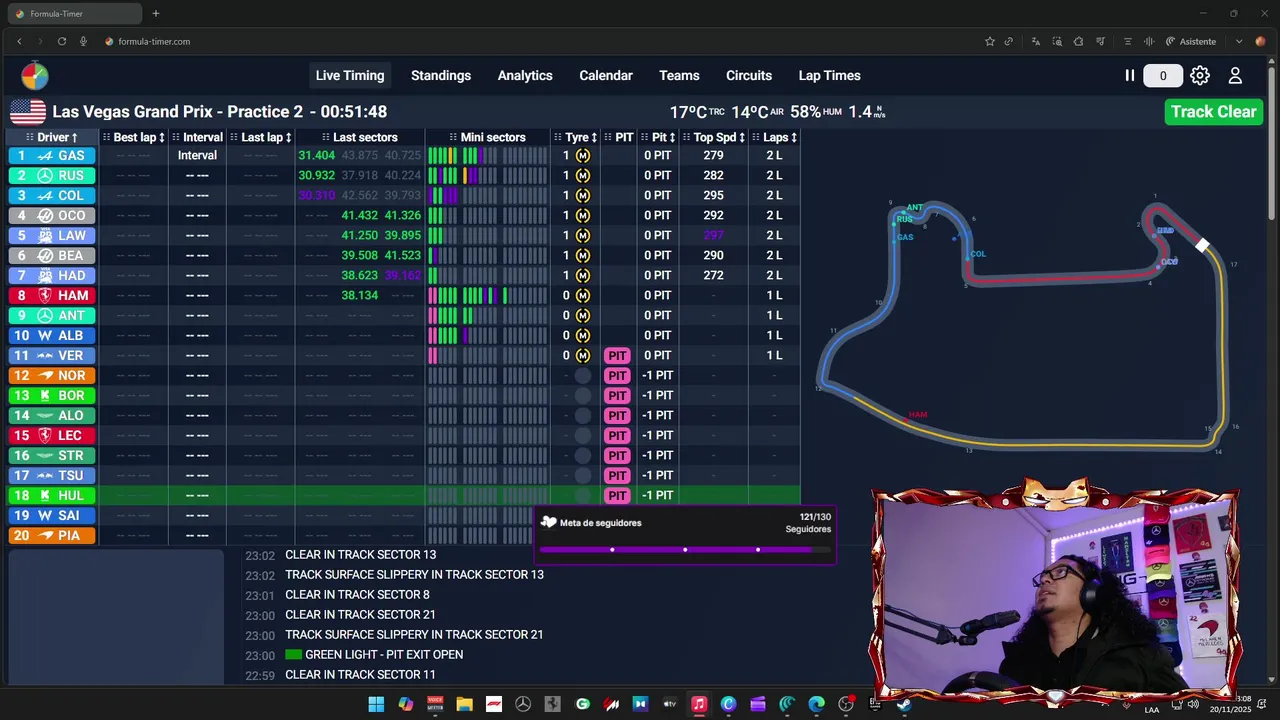Viewport: 1280px width, 720px height.
Task: Open Microsoft Edge from taskbar
Action: click(816, 704)
